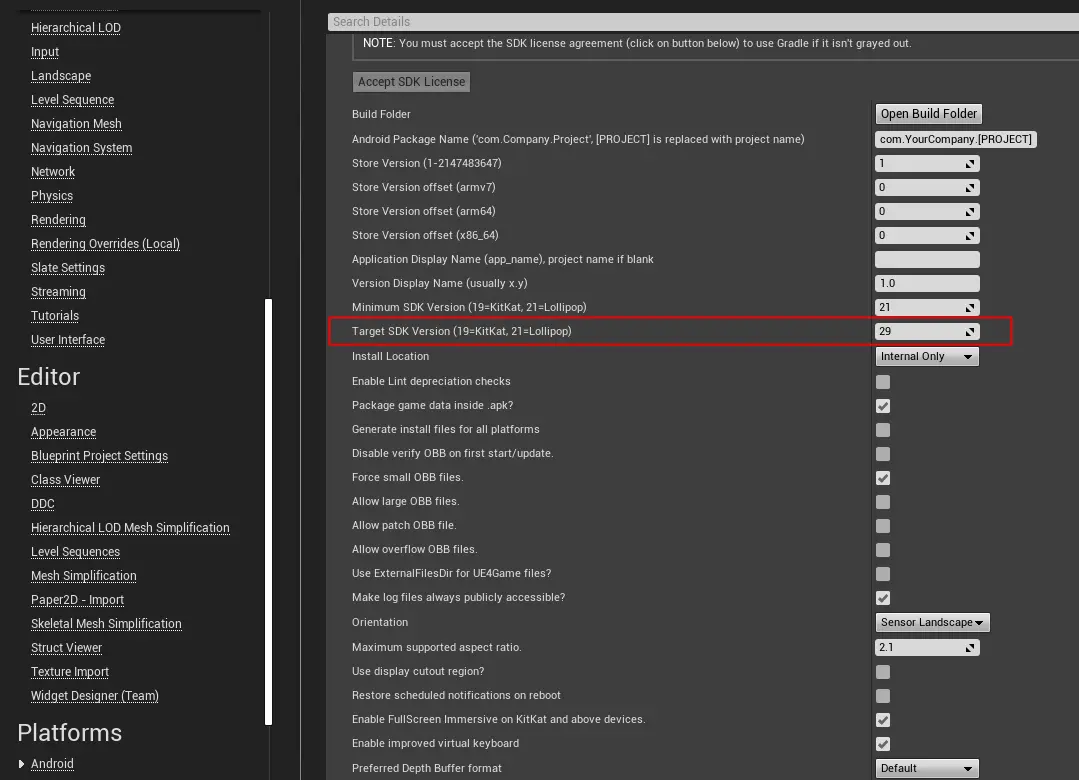Select Blueprint Project Settings in sidebar
This screenshot has width=1079, height=780.
[x=99, y=456]
